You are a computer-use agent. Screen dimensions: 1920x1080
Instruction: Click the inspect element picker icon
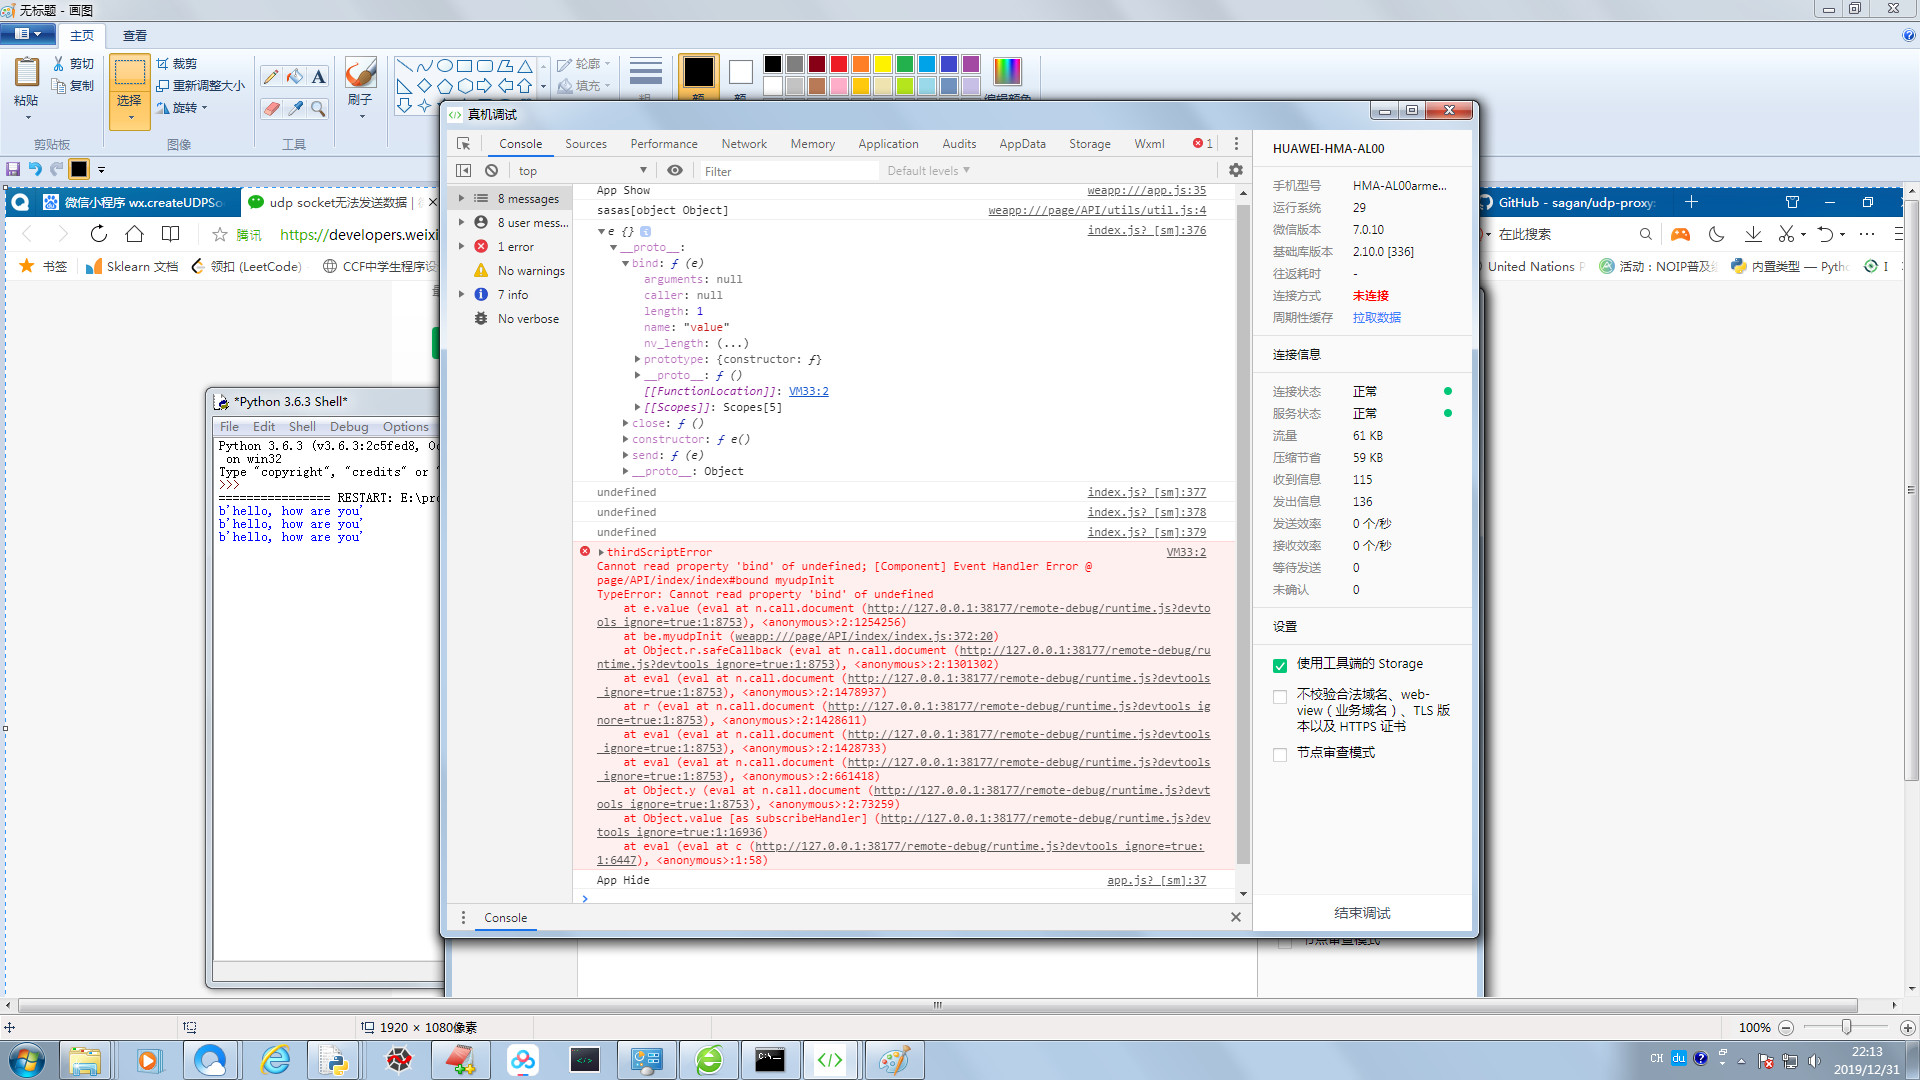click(463, 144)
